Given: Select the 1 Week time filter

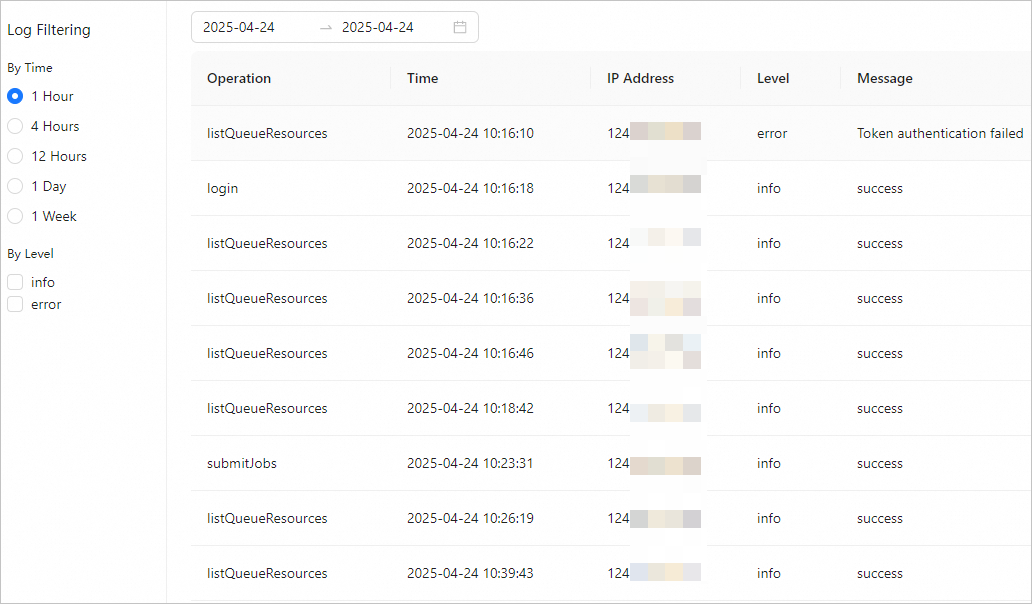Looking at the screenshot, I should tap(15, 216).
